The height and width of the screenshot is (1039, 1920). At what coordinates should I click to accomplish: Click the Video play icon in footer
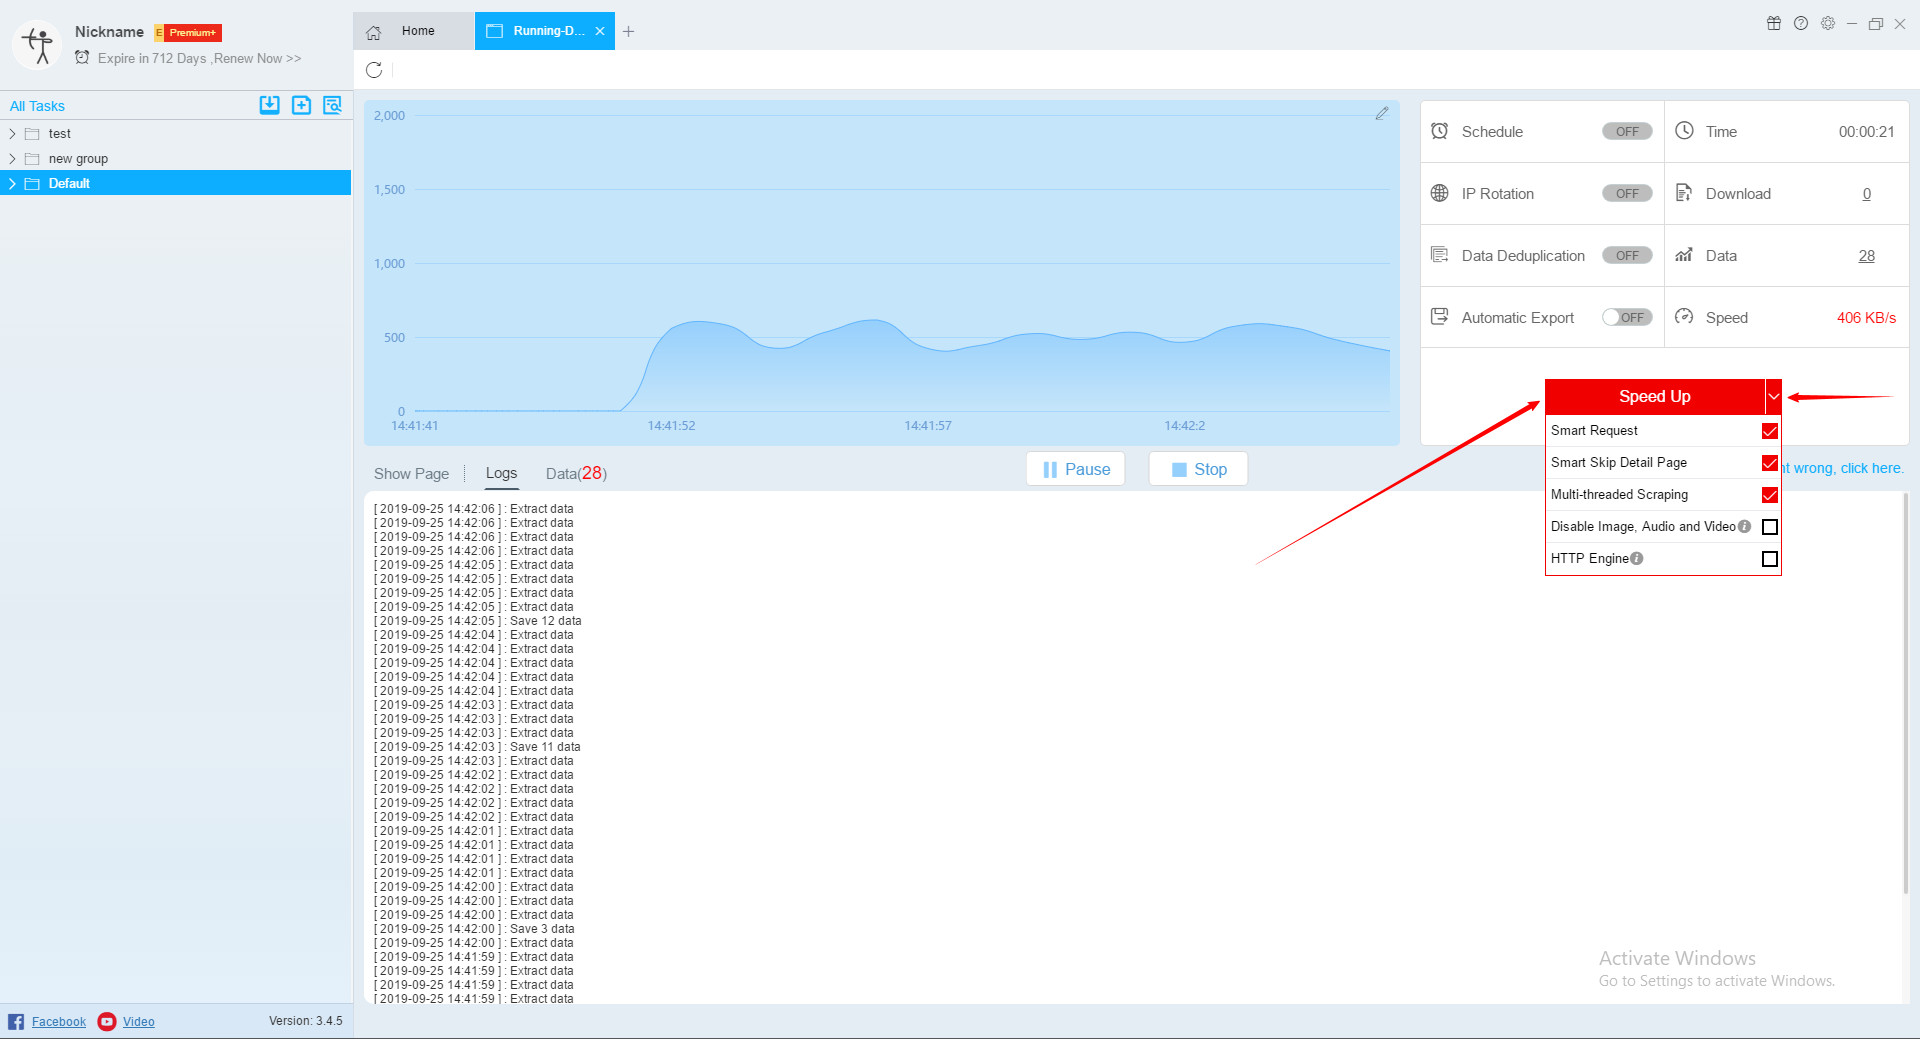click(107, 1021)
